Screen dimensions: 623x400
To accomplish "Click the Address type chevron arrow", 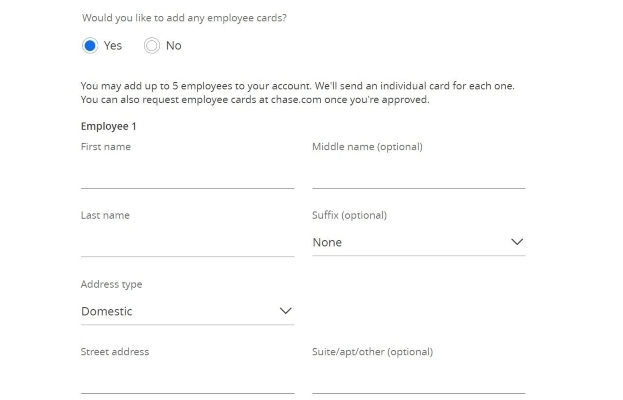I will click(286, 311).
